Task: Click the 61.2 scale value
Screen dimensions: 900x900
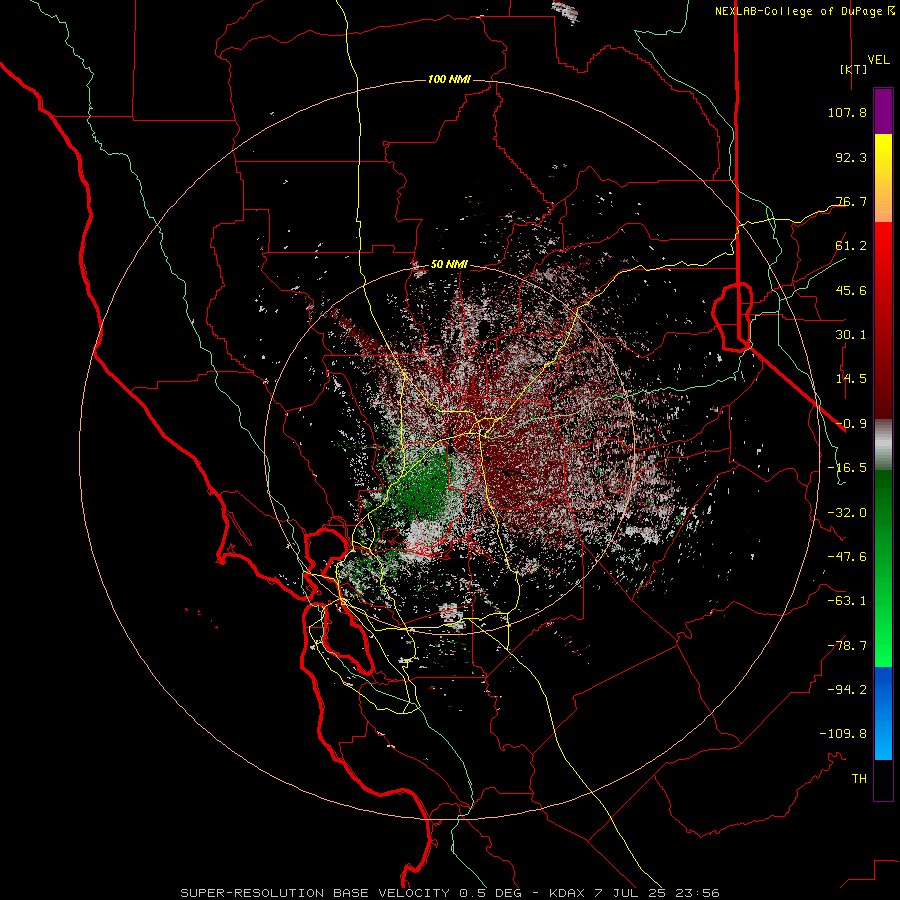Action: pyautogui.click(x=851, y=246)
